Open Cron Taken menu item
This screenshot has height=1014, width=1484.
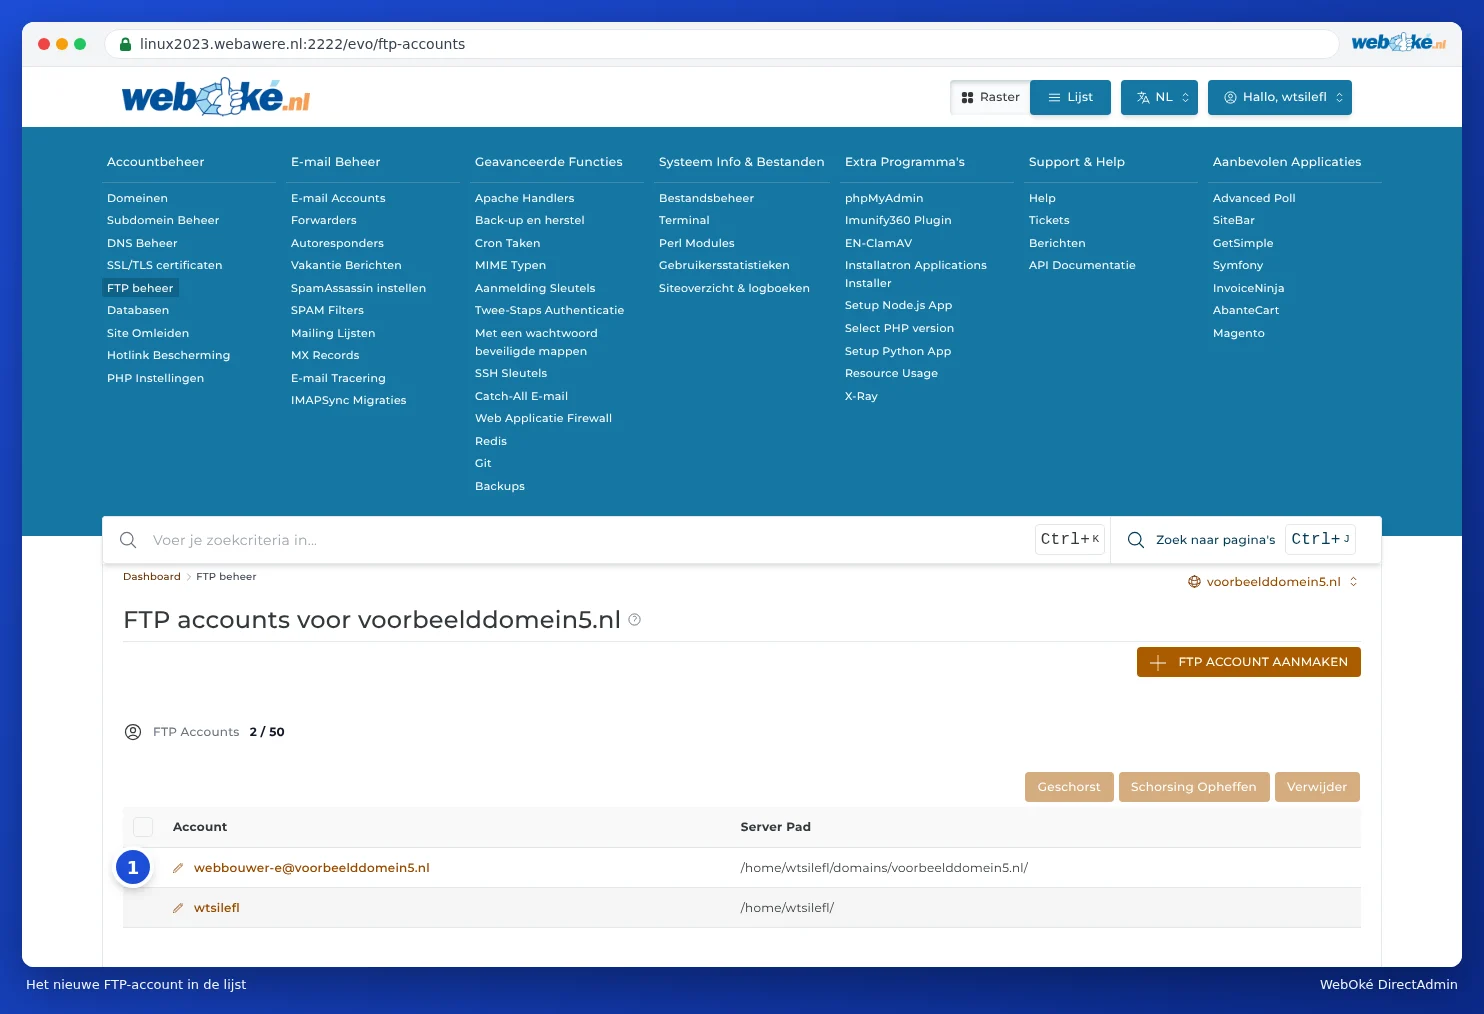(x=507, y=243)
